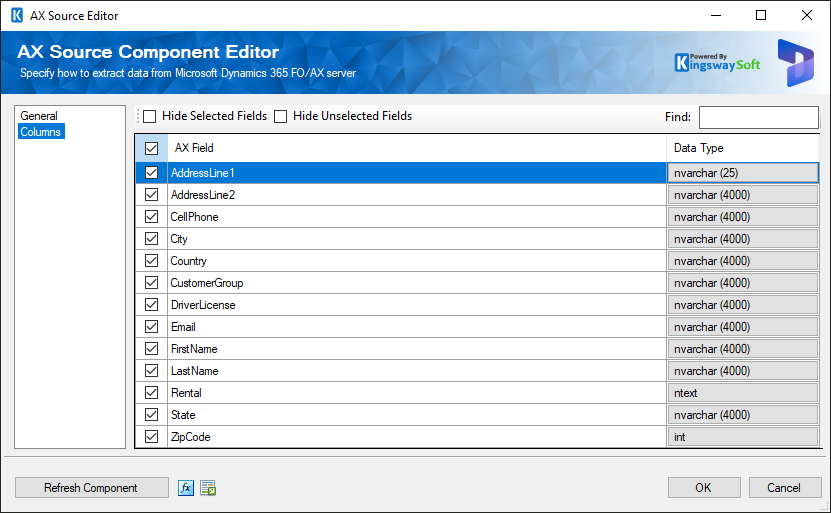This screenshot has width=831, height=513.
Task: Uncheck the State field checkbox
Action: pos(152,414)
